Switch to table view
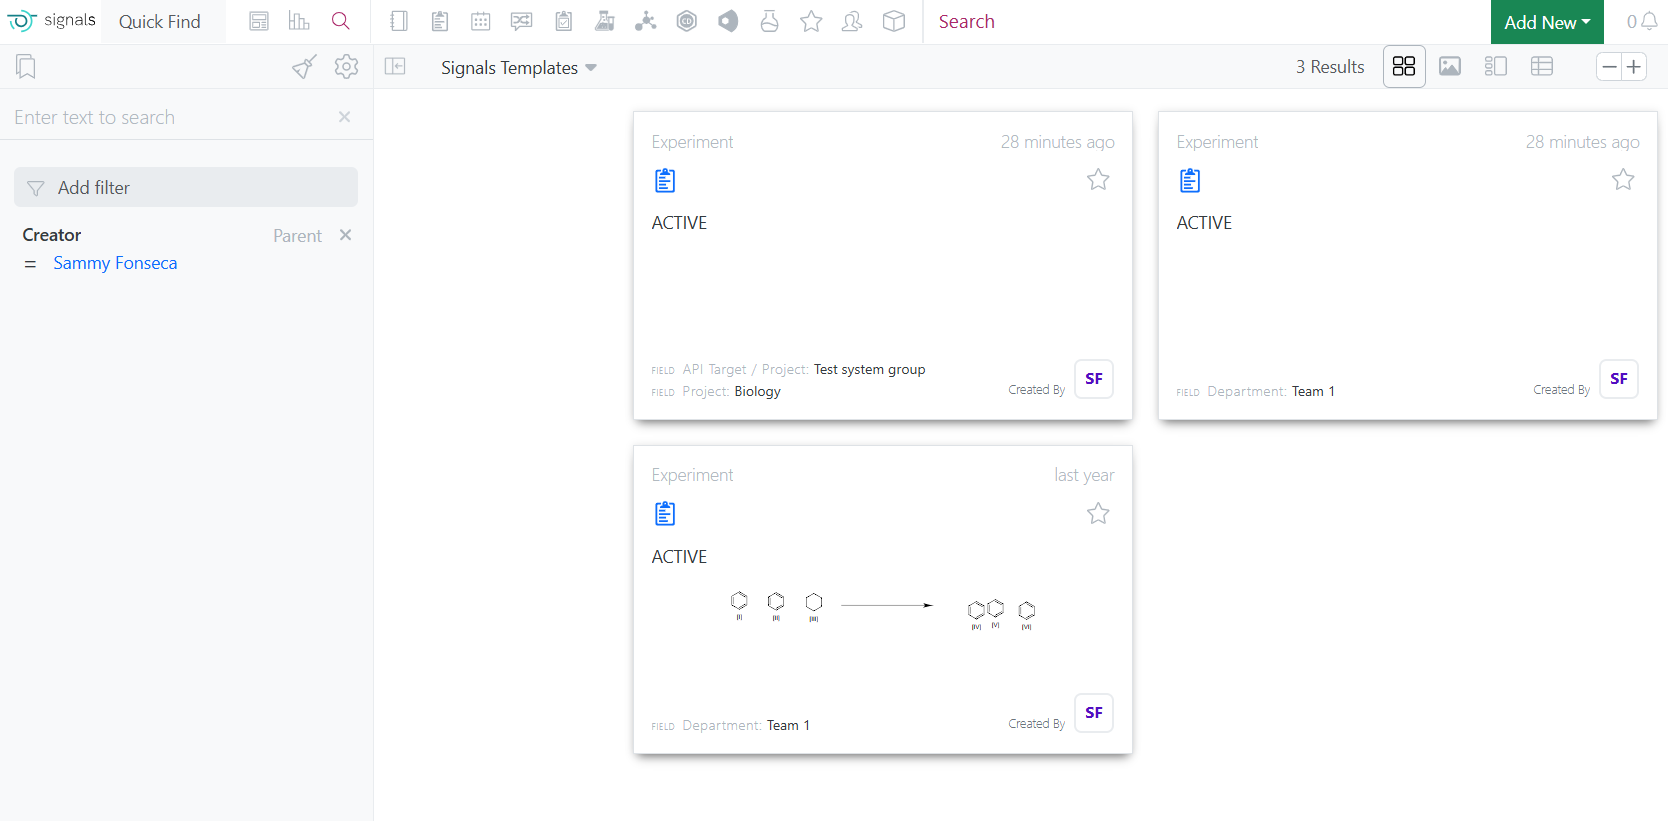 [1542, 66]
